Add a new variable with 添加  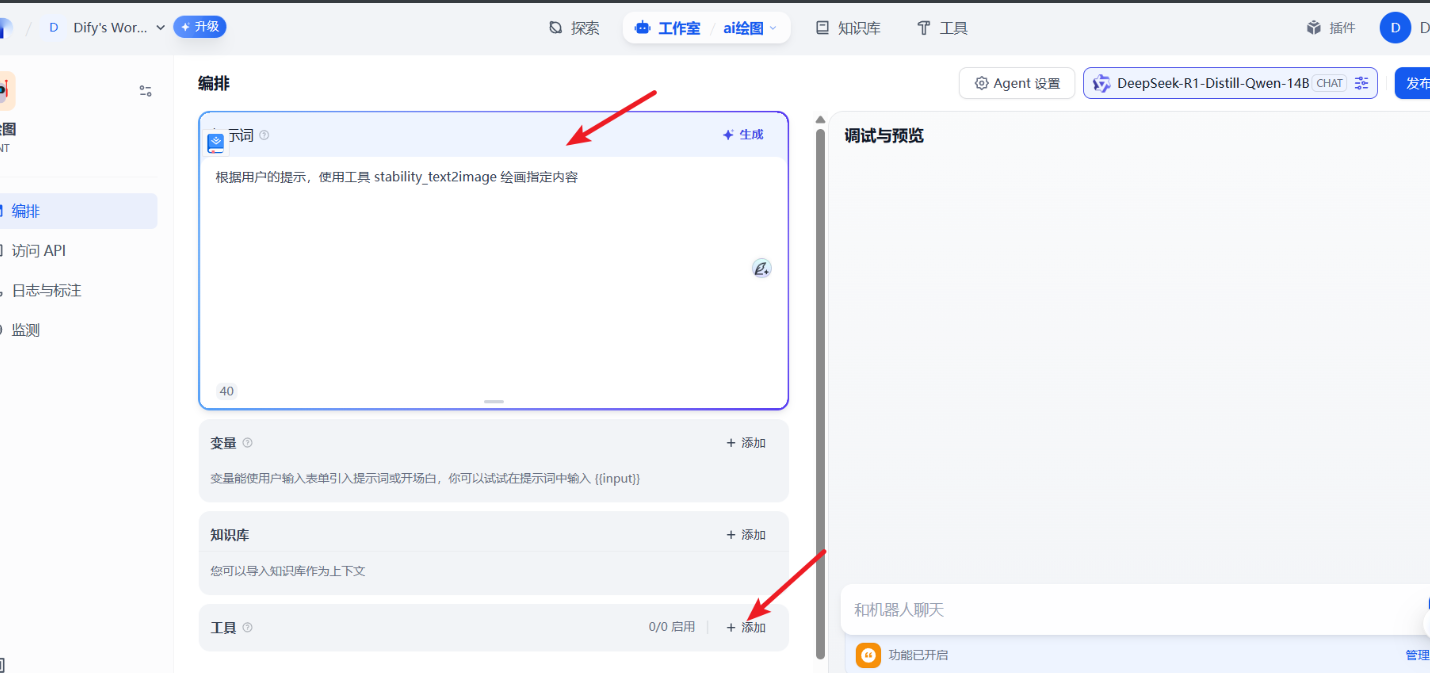[746, 443]
